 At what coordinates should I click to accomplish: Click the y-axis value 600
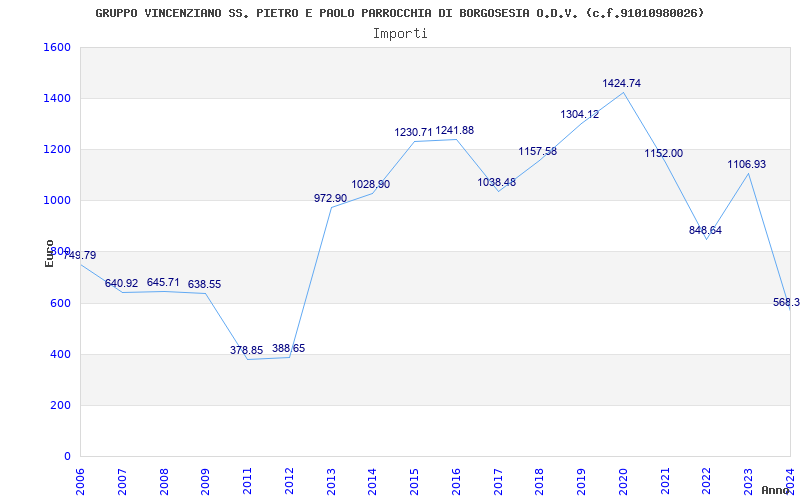pos(60,303)
